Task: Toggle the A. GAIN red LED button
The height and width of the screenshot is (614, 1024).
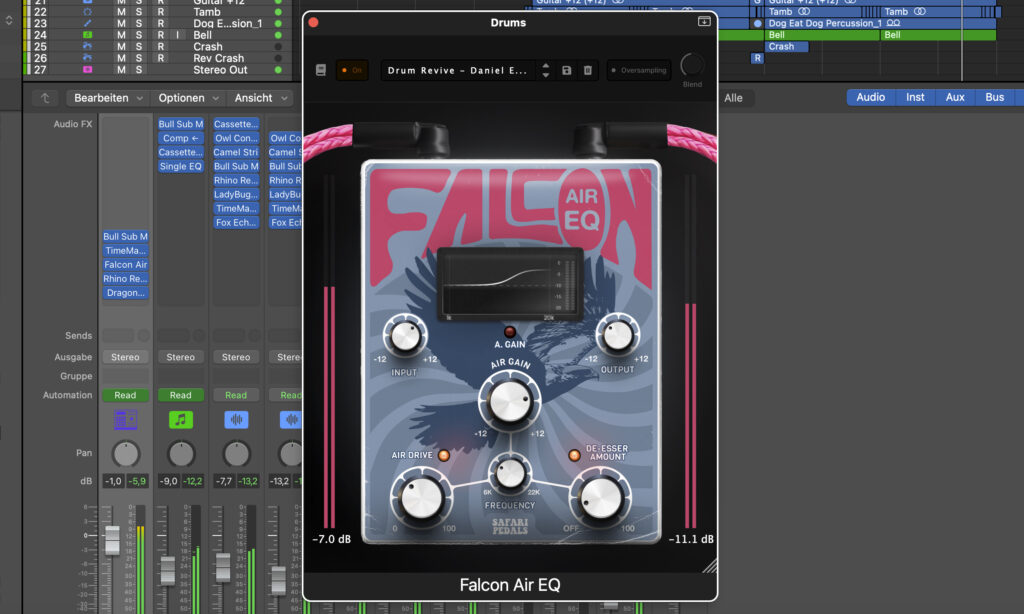Action: (x=509, y=331)
